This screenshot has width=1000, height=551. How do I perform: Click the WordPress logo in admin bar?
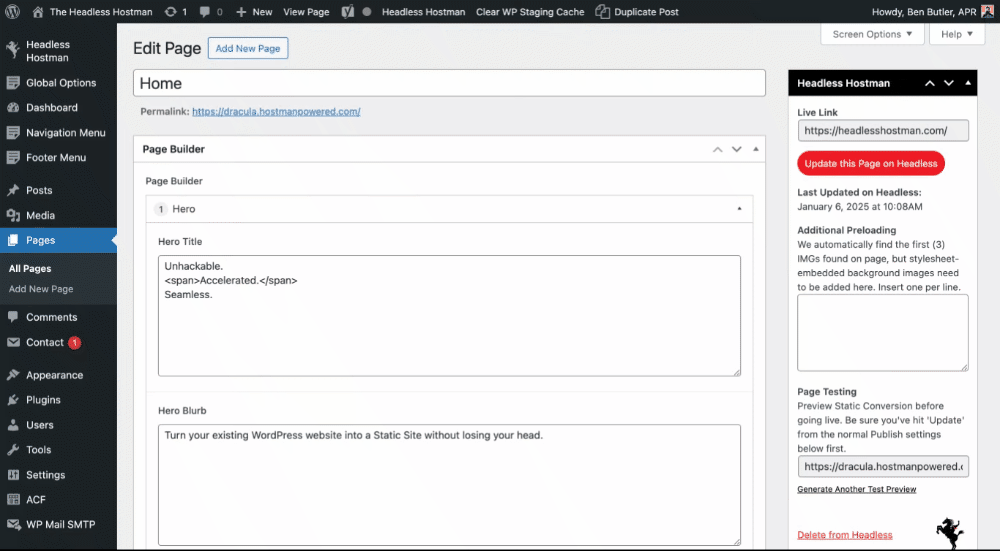tap(13, 12)
